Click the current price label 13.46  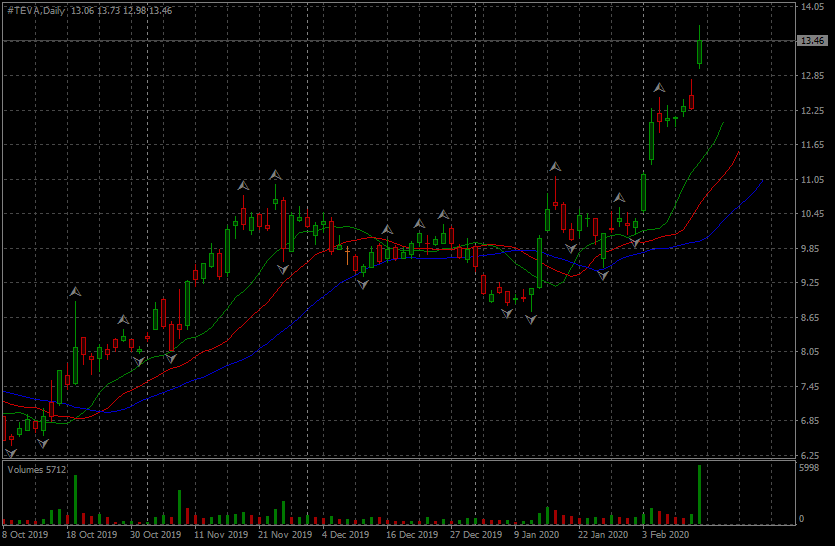[x=811, y=41]
